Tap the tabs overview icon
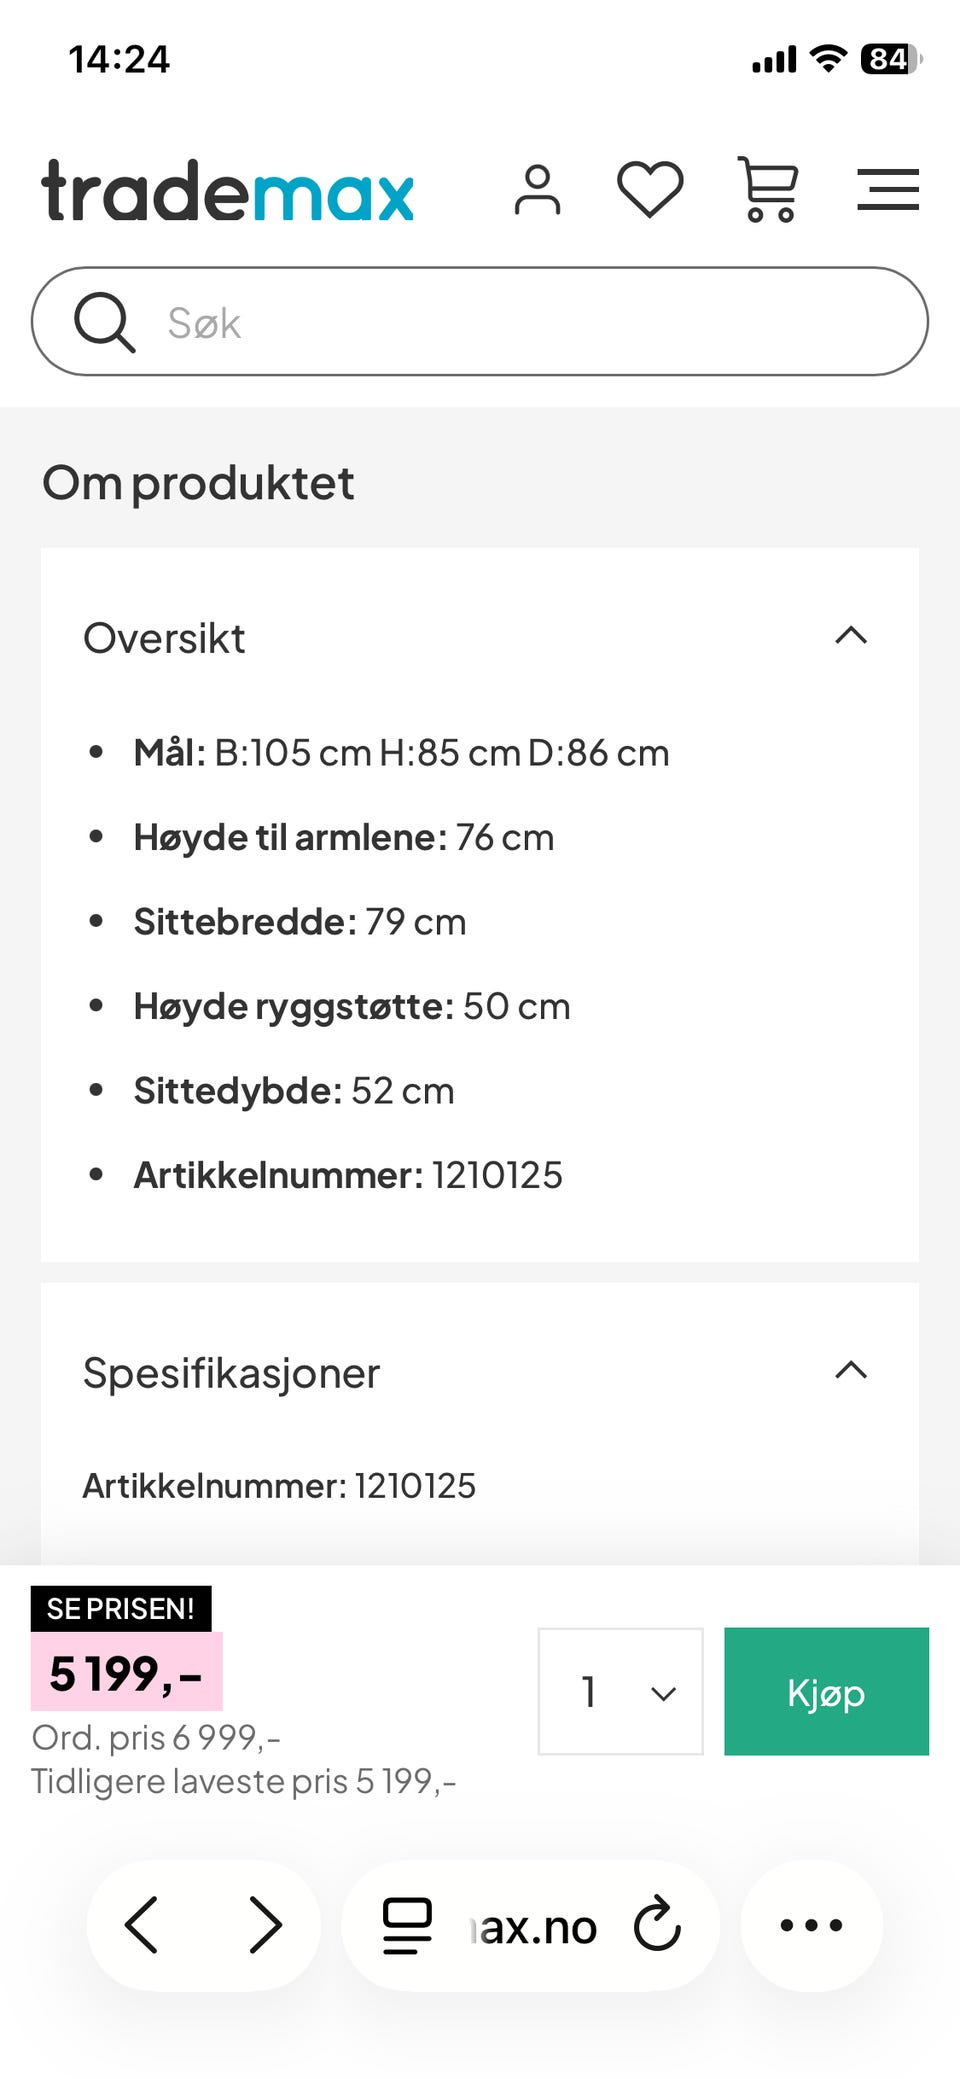Screen dimensions: 960x2079 point(406,1924)
